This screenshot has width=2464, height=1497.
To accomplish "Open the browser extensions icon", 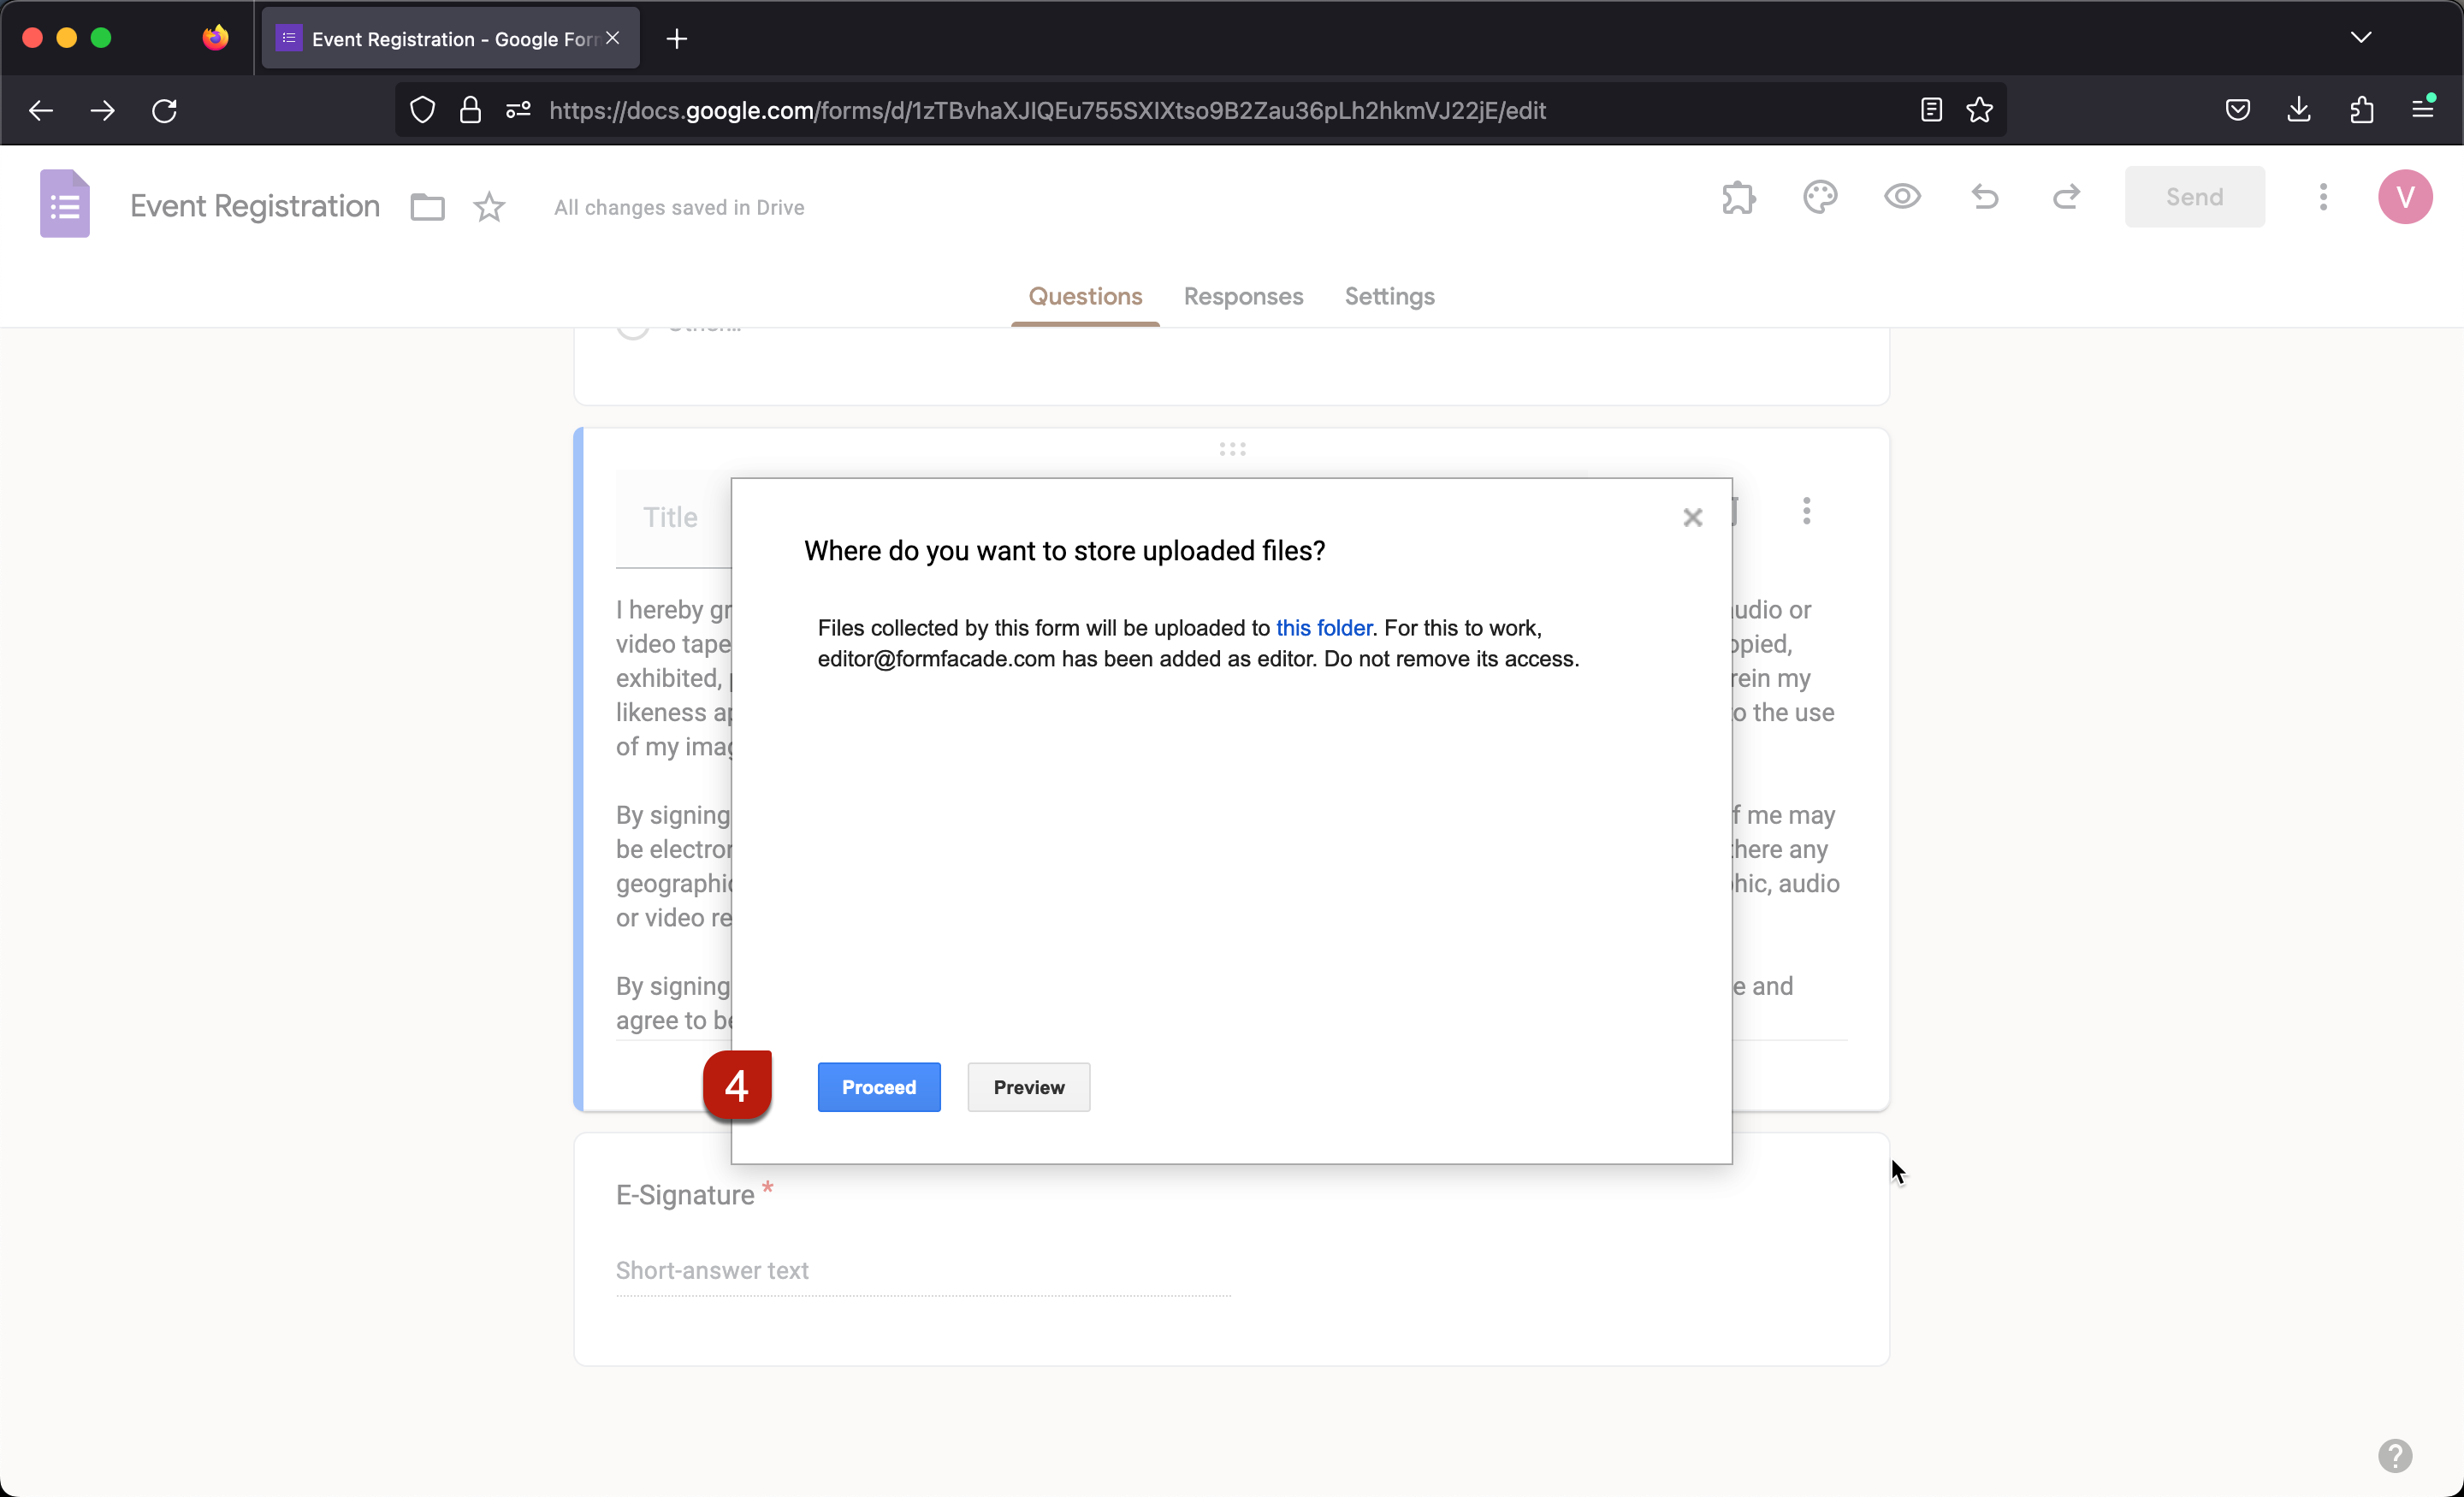I will [x=2361, y=110].
